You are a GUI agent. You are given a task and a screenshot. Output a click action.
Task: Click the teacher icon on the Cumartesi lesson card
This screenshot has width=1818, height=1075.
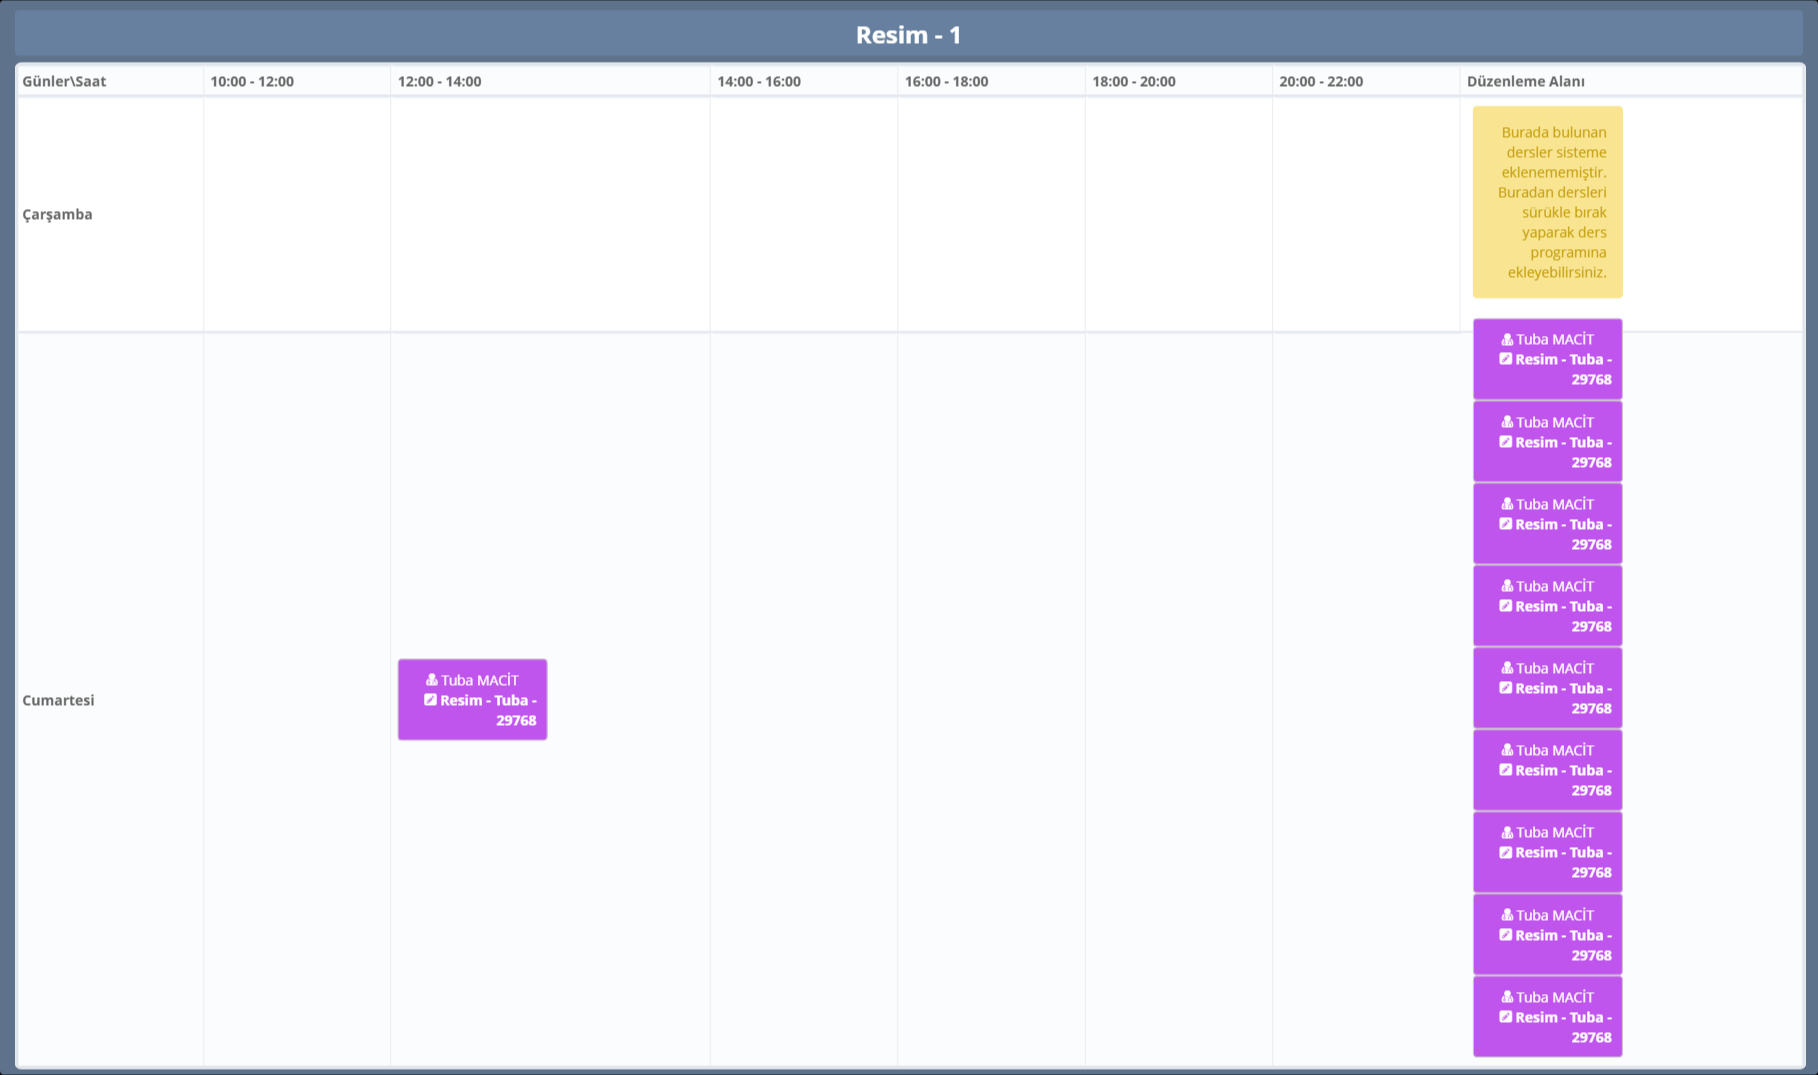click(432, 680)
